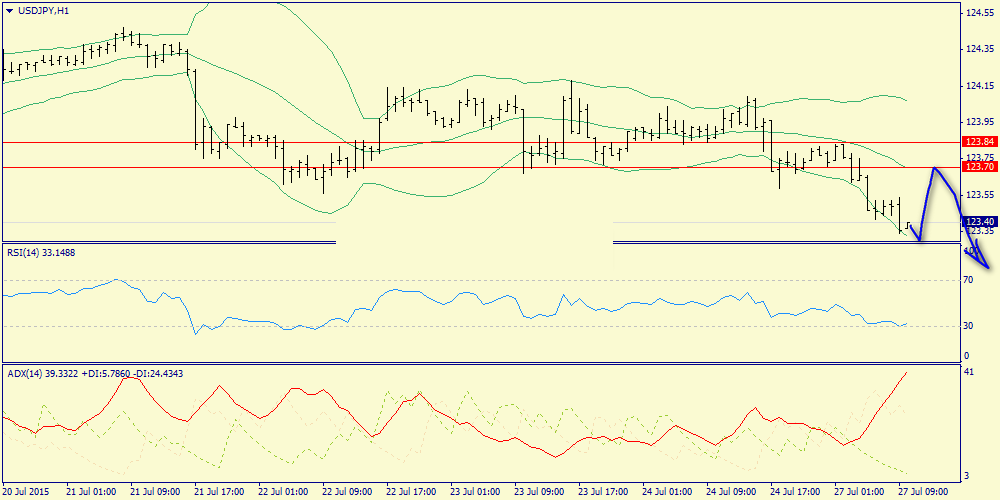The height and width of the screenshot is (500, 1000).
Task: Click the 123.95 price scale value
Action: pyautogui.click(x=979, y=122)
